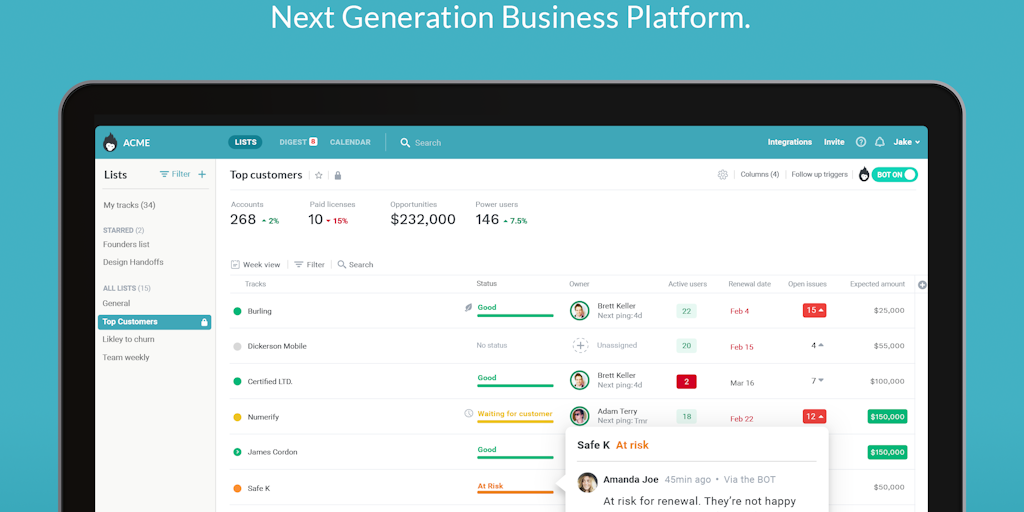Screen dimensions: 1024x512
Task: Open Follow up triggers
Action: pyautogui.click(x=820, y=174)
